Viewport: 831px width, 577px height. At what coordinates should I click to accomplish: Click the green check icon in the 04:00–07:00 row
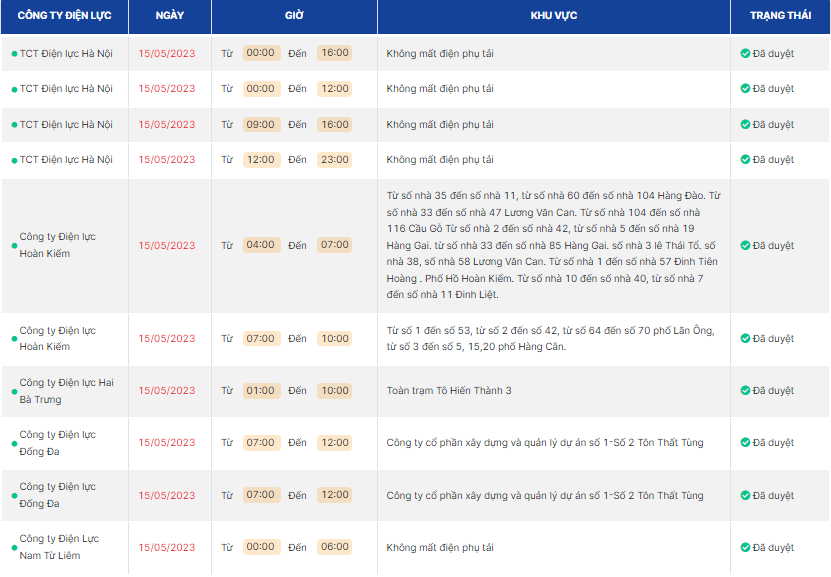[745, 245]
